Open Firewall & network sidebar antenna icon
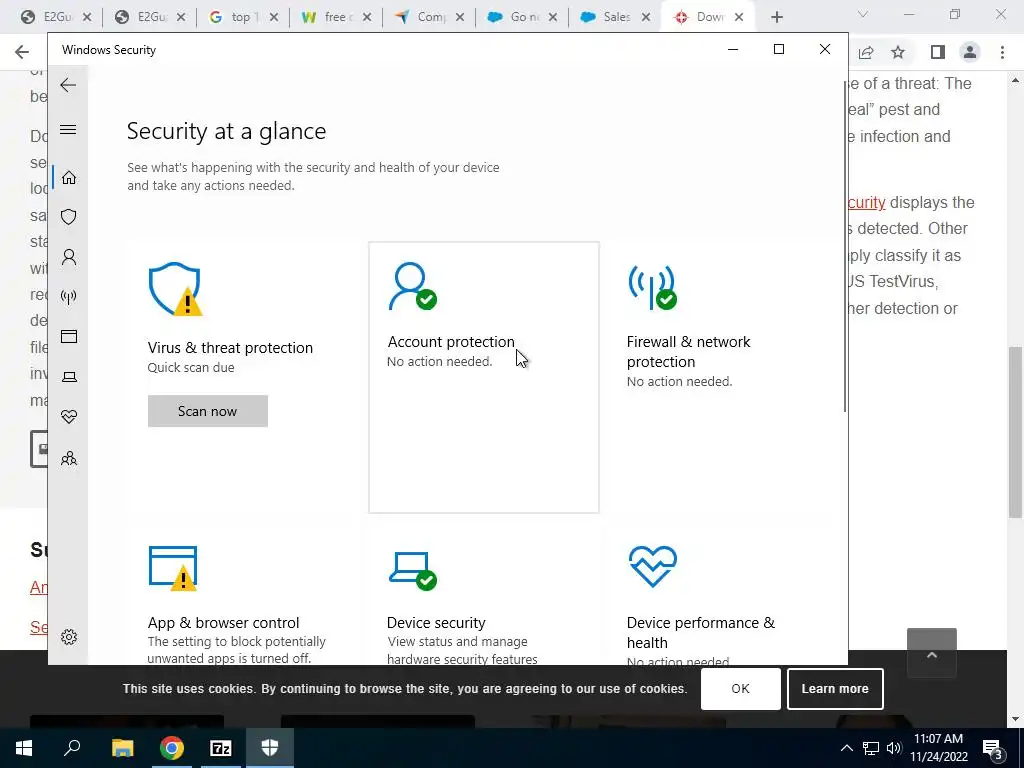Image resolution: width=1024 pixels, height=768 pixels. point(69,297)
